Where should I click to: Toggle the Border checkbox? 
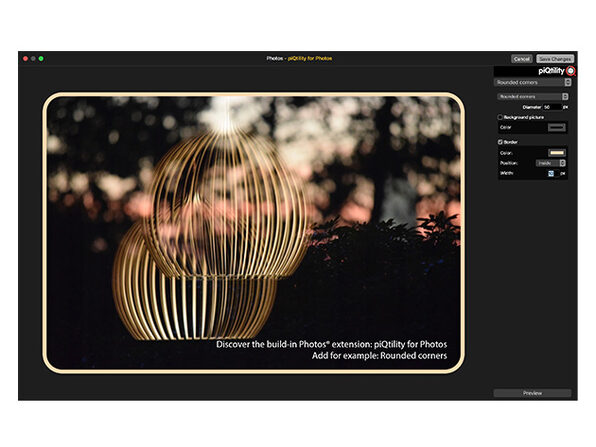pos(500,142)
